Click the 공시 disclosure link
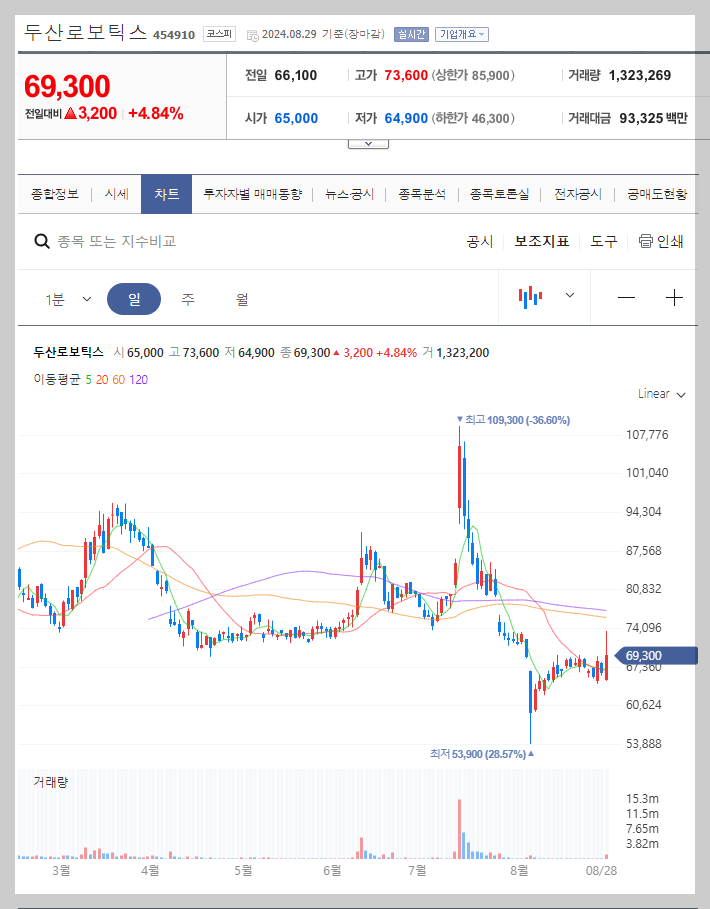This screenshot has width=710, height=909. pos(479,241)
